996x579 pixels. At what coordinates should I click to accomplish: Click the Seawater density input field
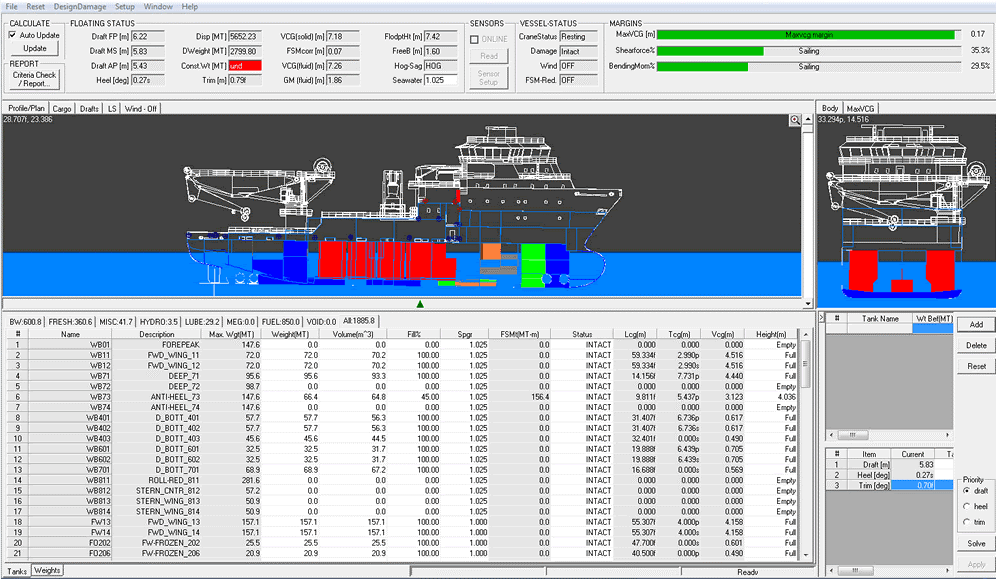439,80
